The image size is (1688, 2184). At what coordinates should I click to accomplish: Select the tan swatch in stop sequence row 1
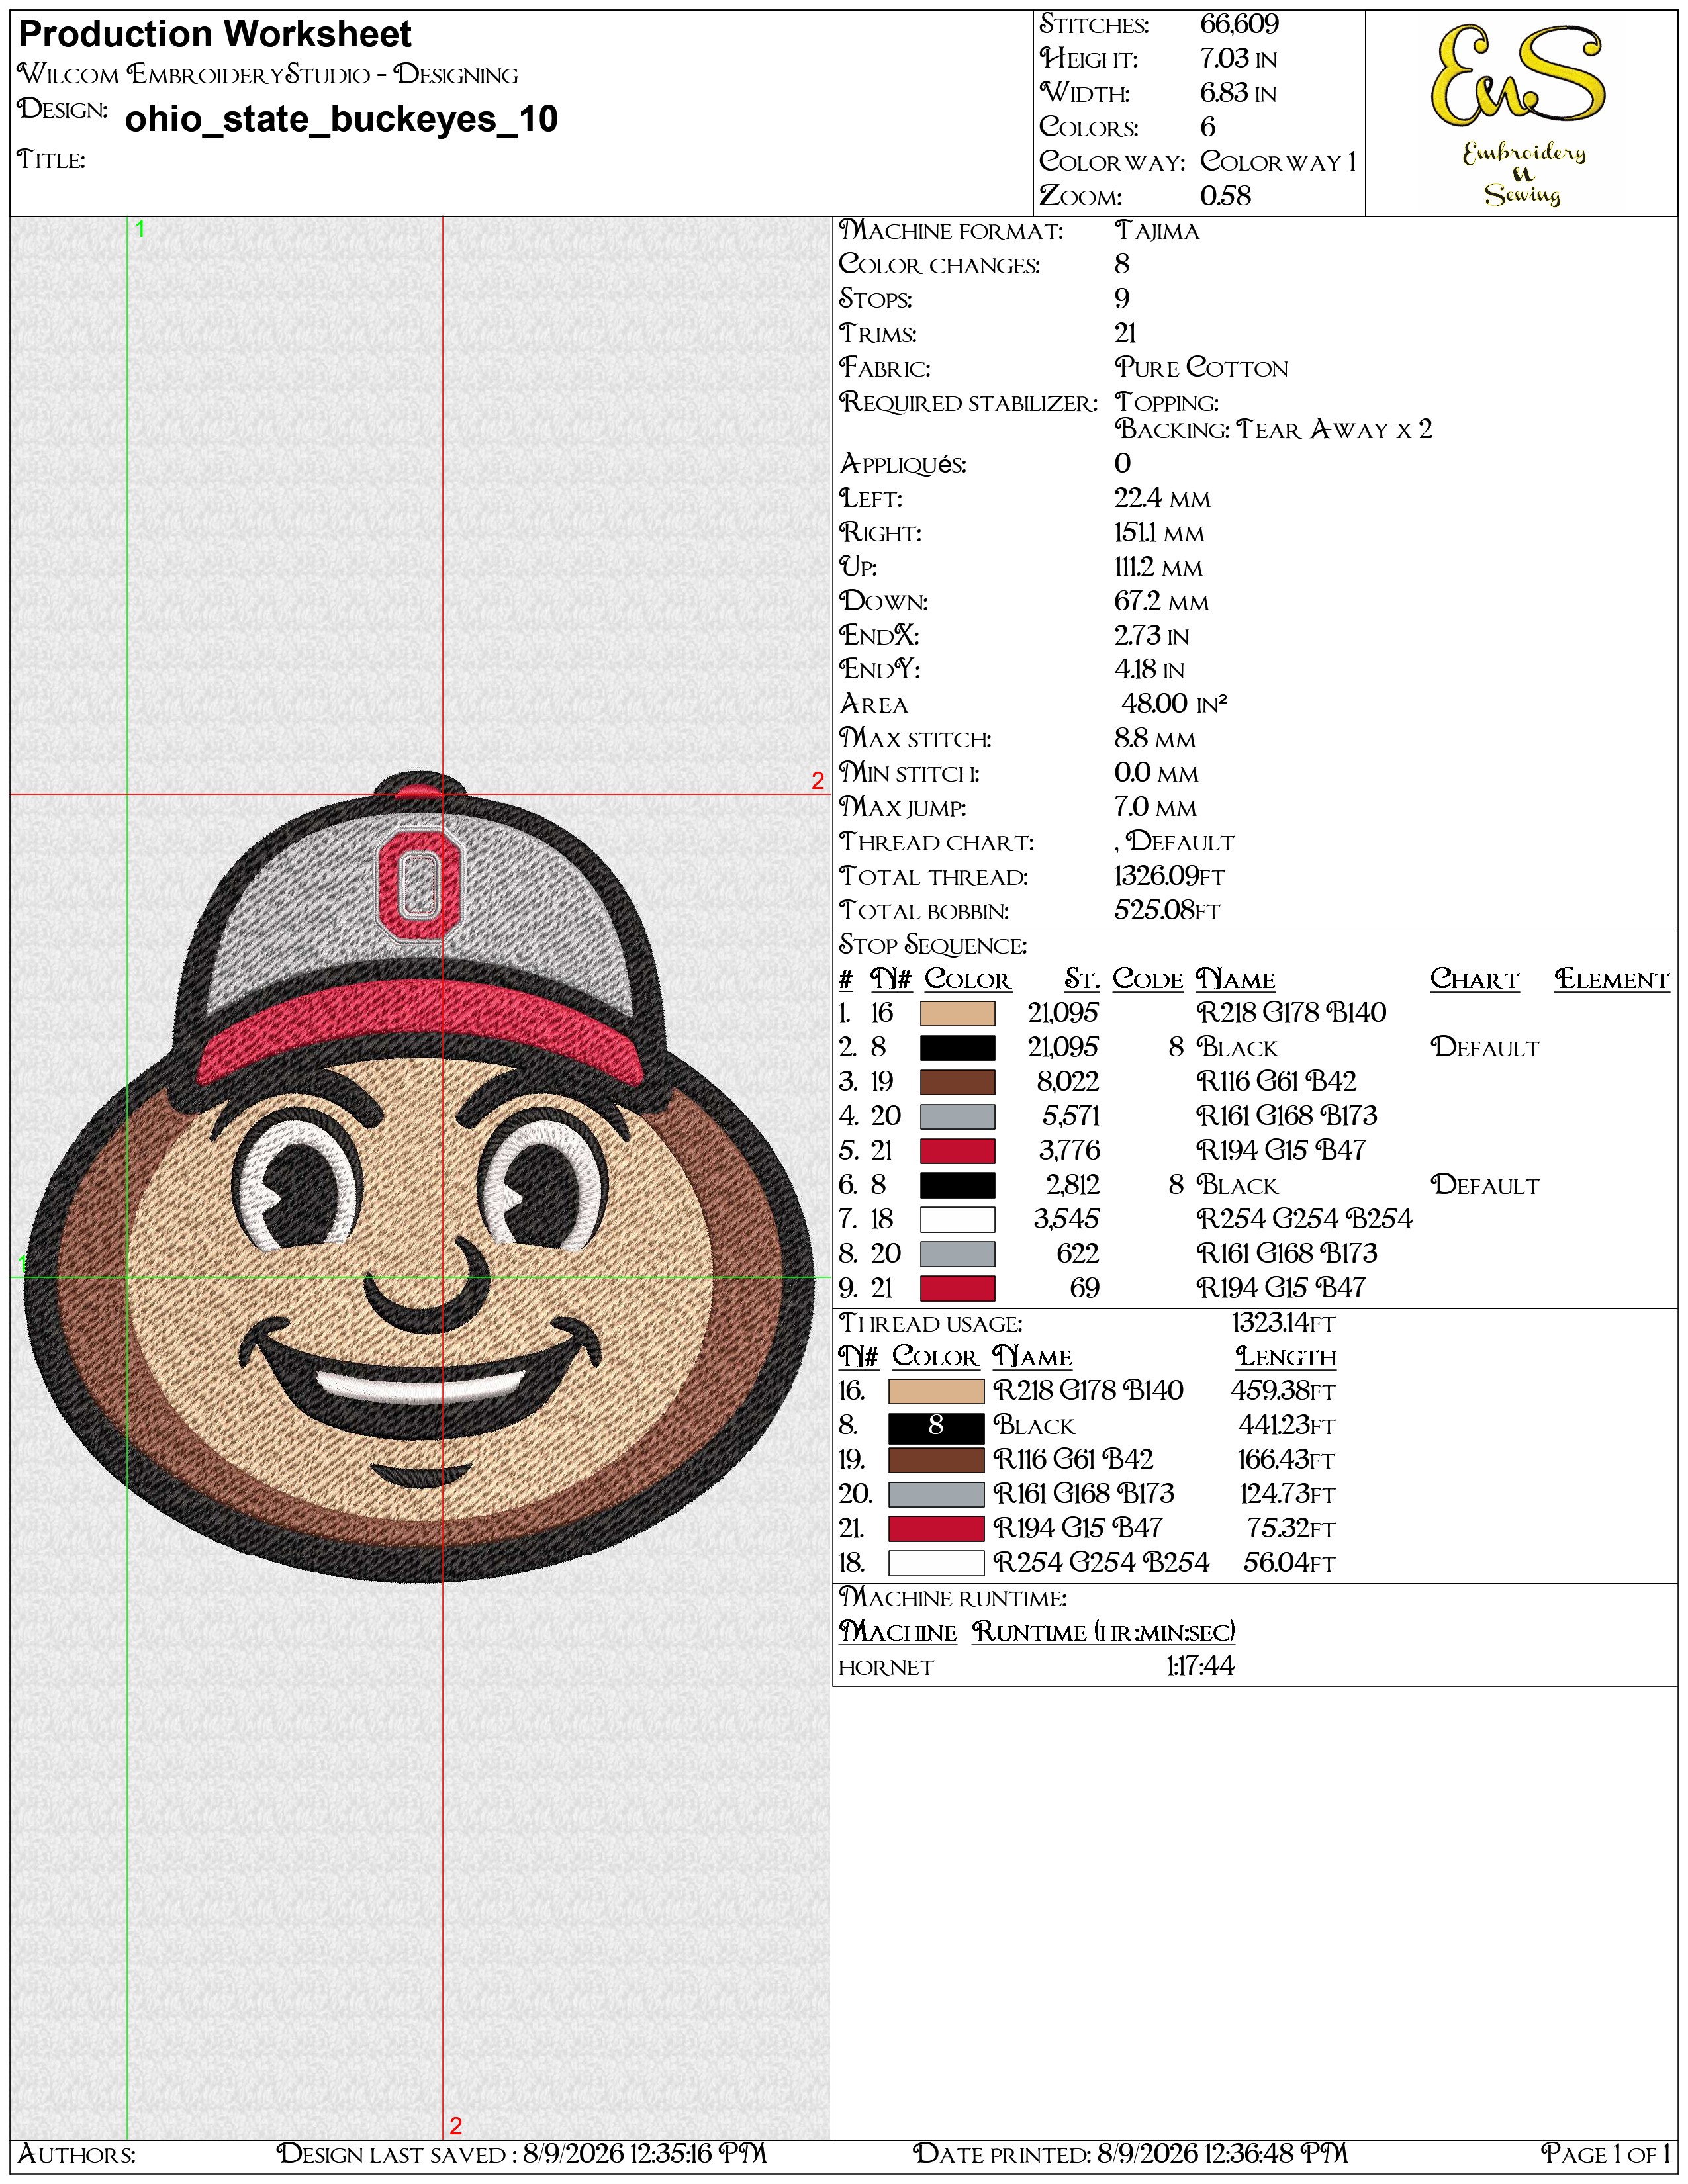(957, 1013)
